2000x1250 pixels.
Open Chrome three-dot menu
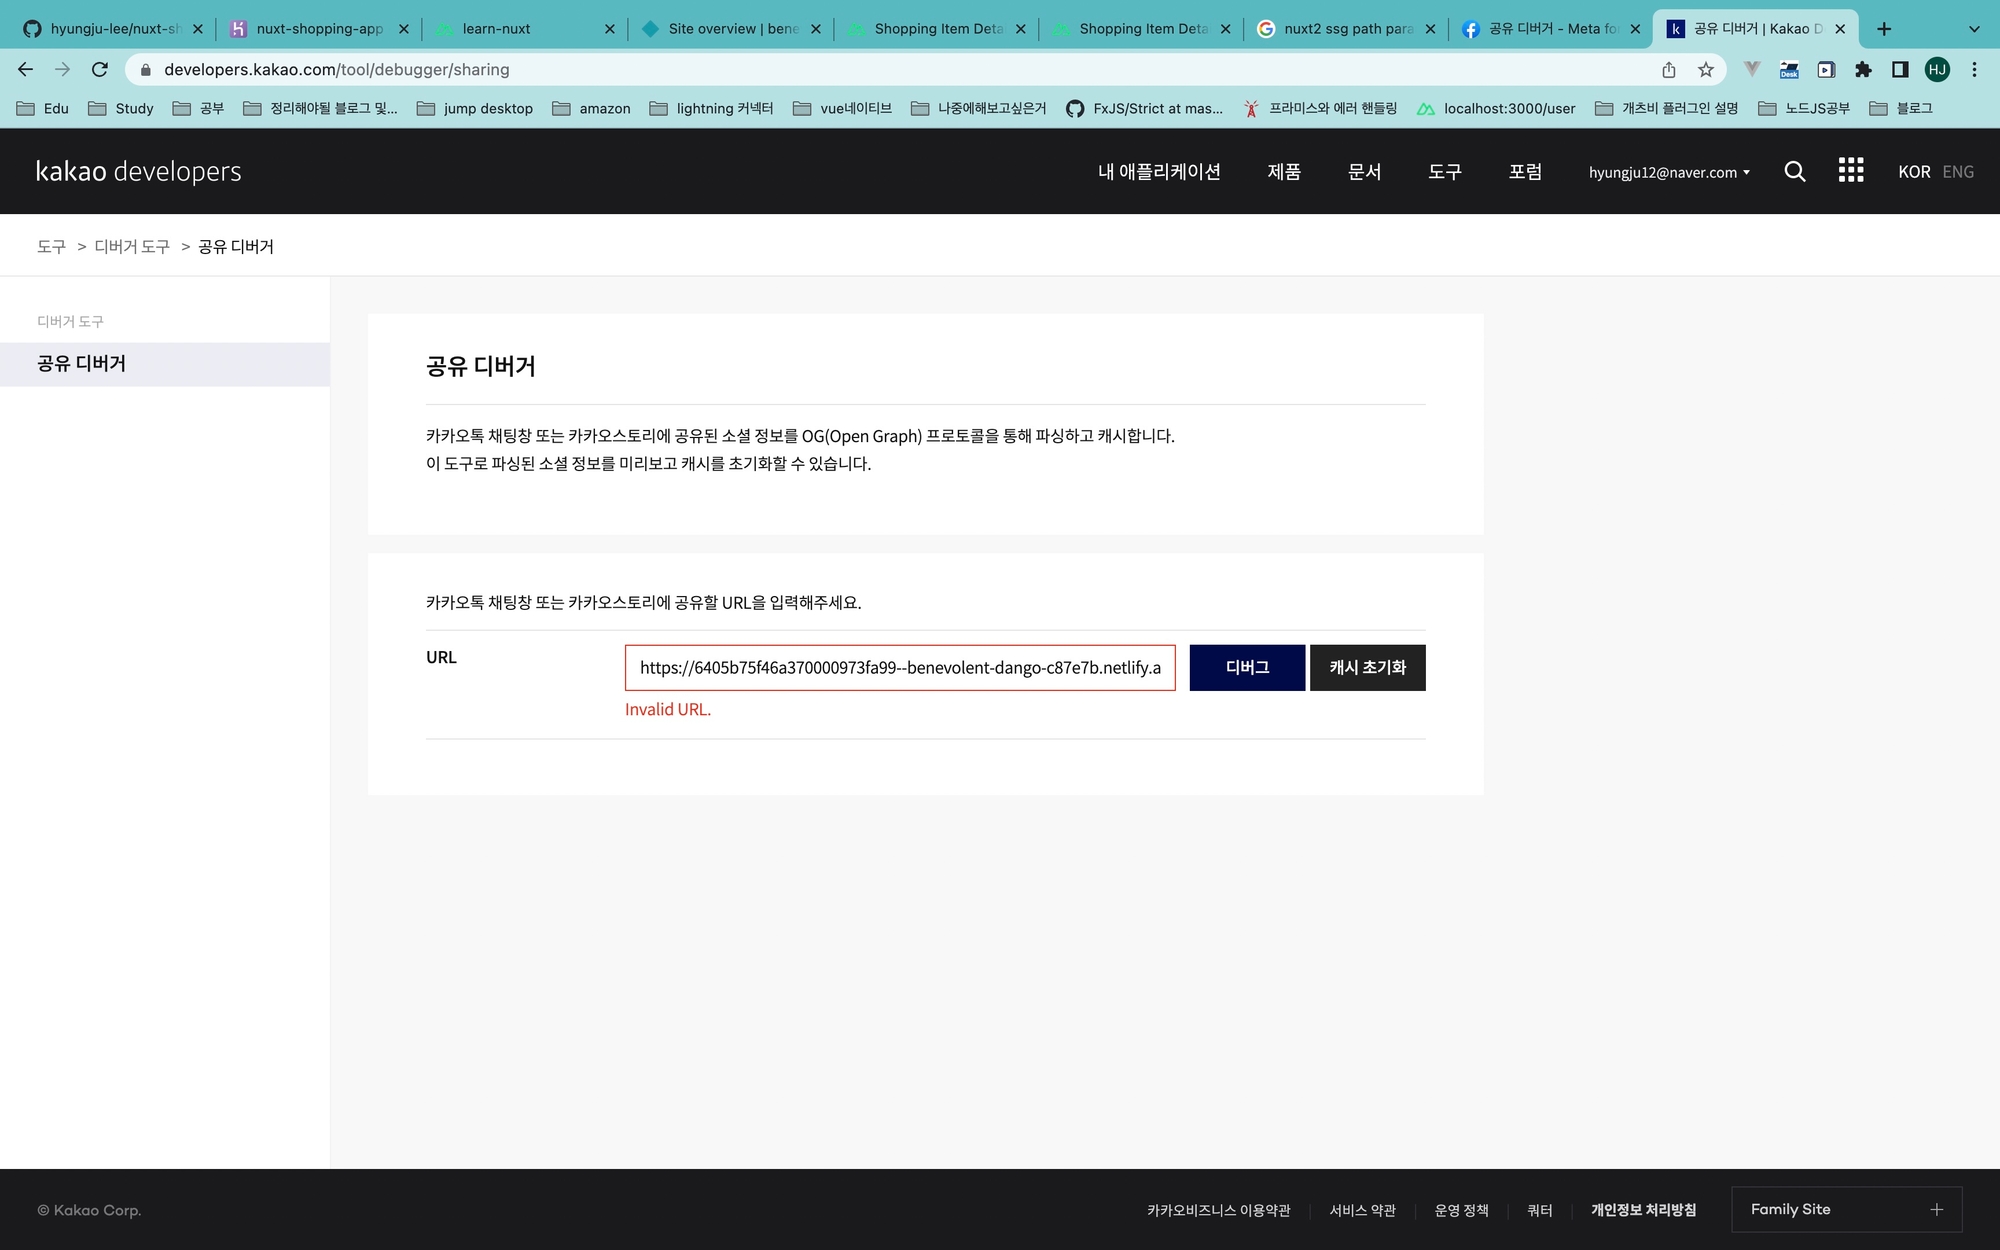[x=1974, y=69]
